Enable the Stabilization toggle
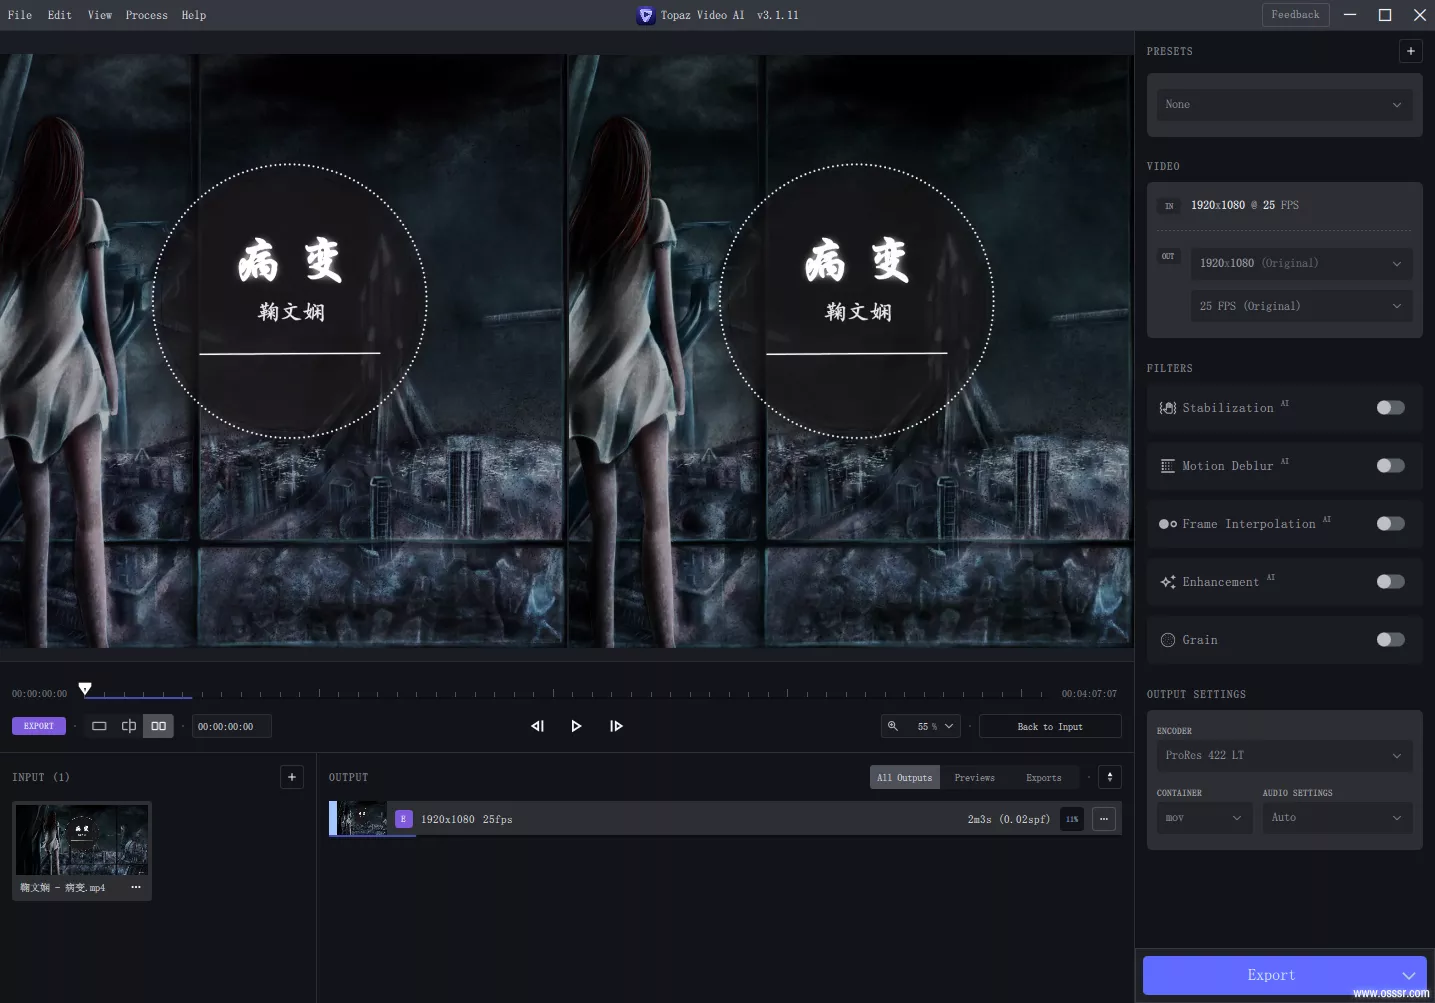Image resolution: width=1435 pixels, height=1003 pixels. (1390, 408)
